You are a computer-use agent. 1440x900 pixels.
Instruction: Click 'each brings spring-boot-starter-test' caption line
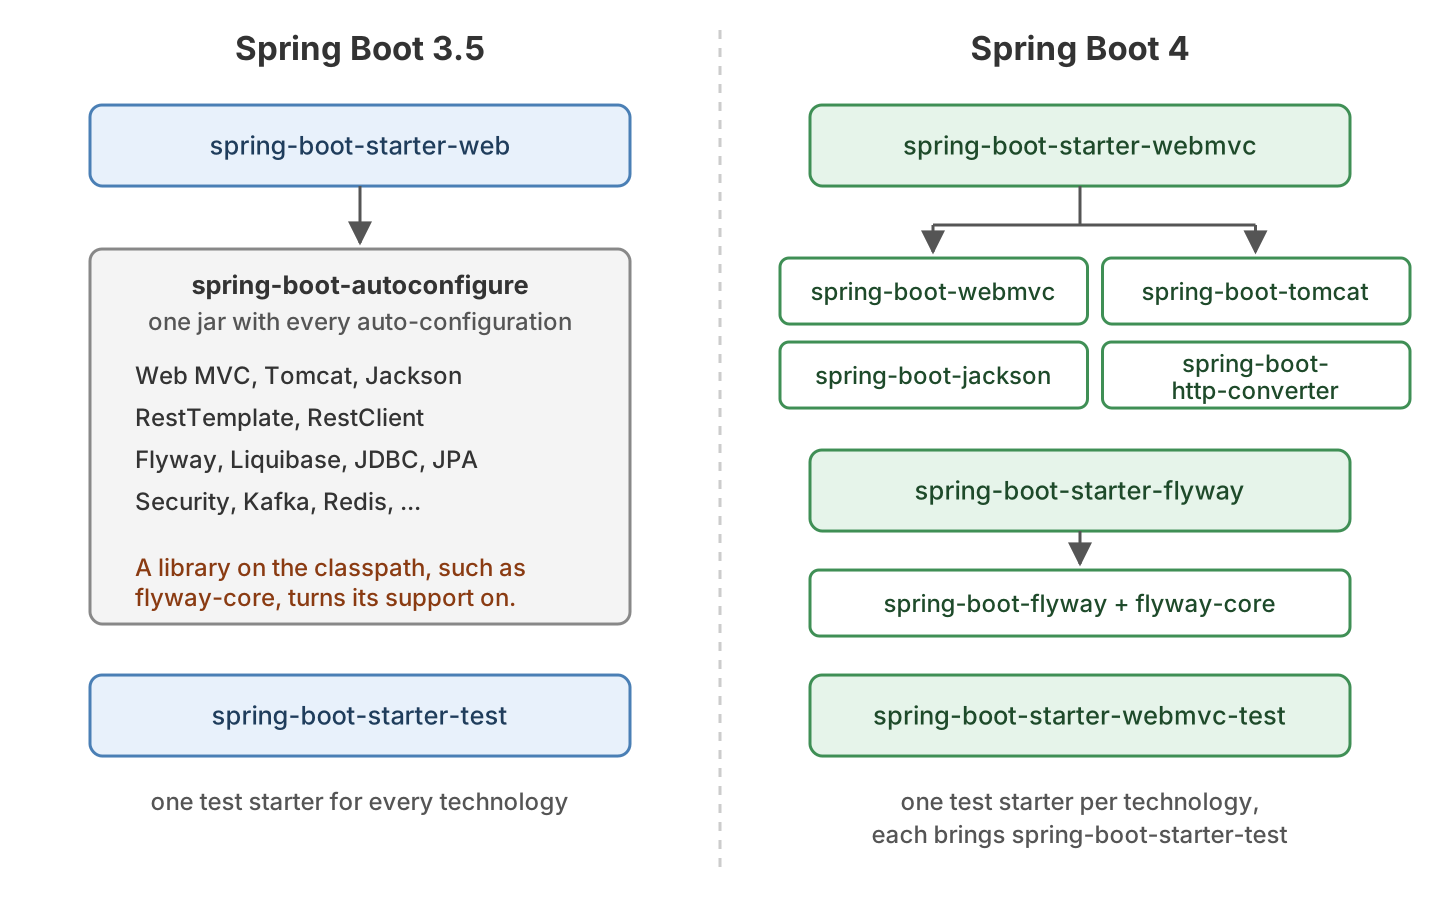(x=1079, y=835)
